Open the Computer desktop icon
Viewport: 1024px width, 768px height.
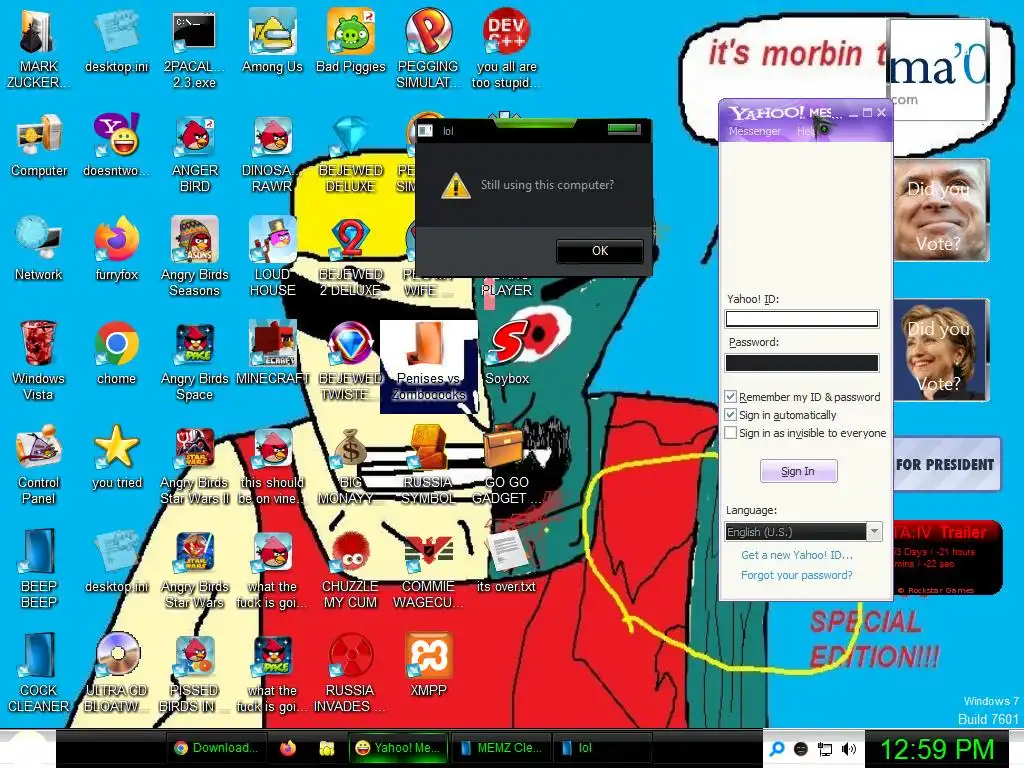point(39,145)
